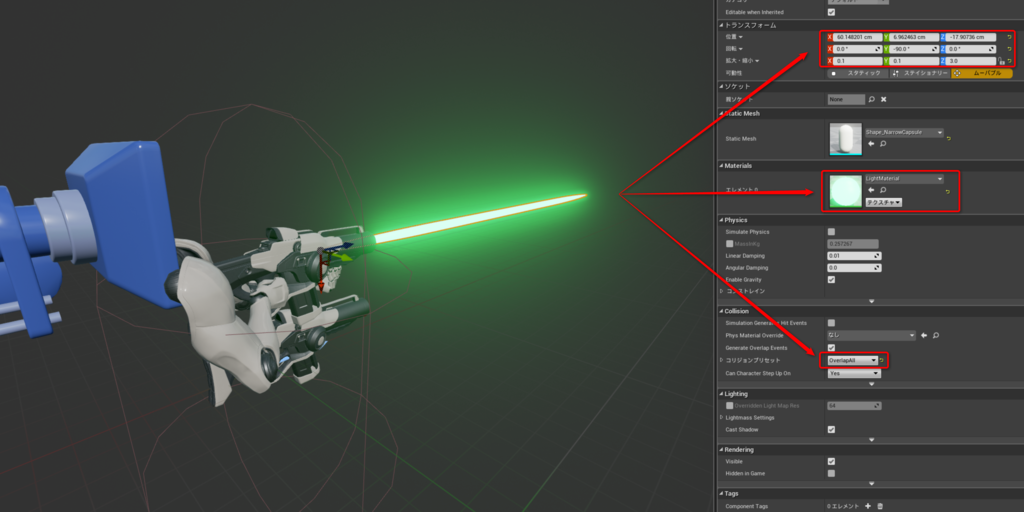The width and height of the screenshot is (1024, 512).
Task: Set mobility to ステイショナリー
Action: tap(920, 74)
